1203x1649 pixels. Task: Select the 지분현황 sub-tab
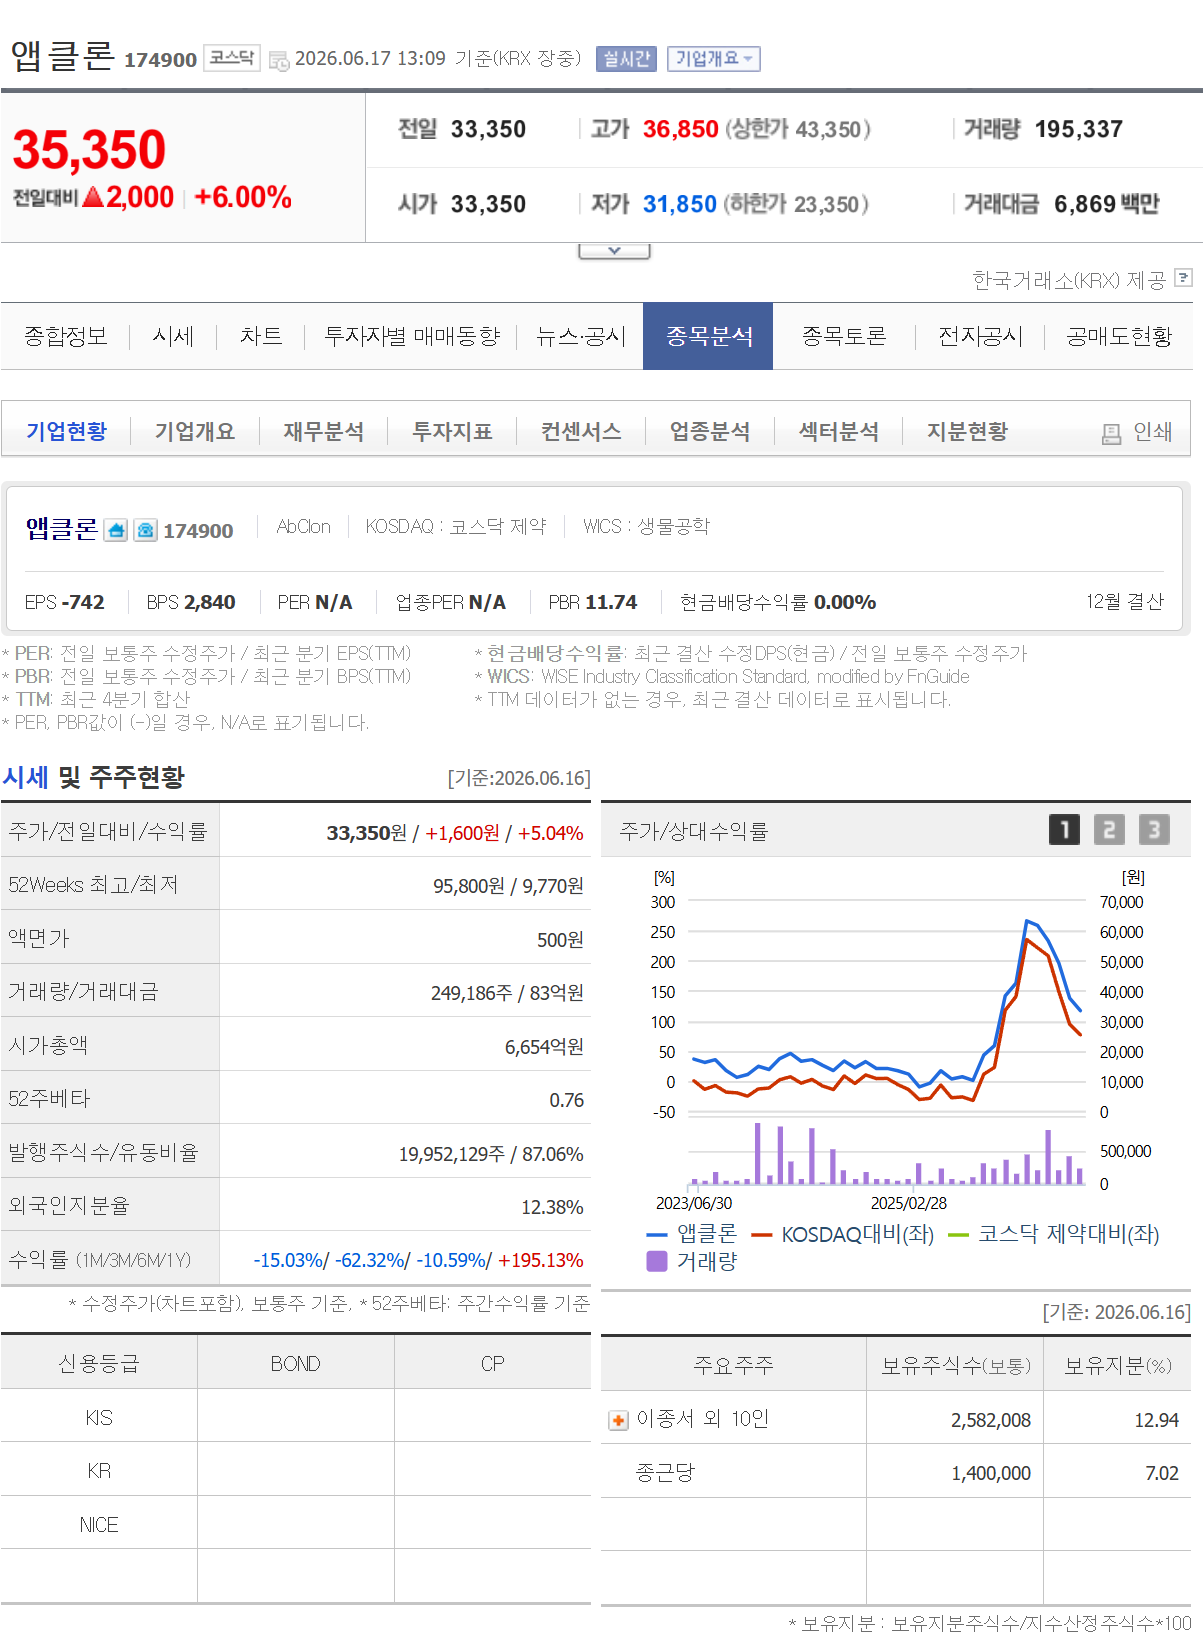[x=967, y=431]
